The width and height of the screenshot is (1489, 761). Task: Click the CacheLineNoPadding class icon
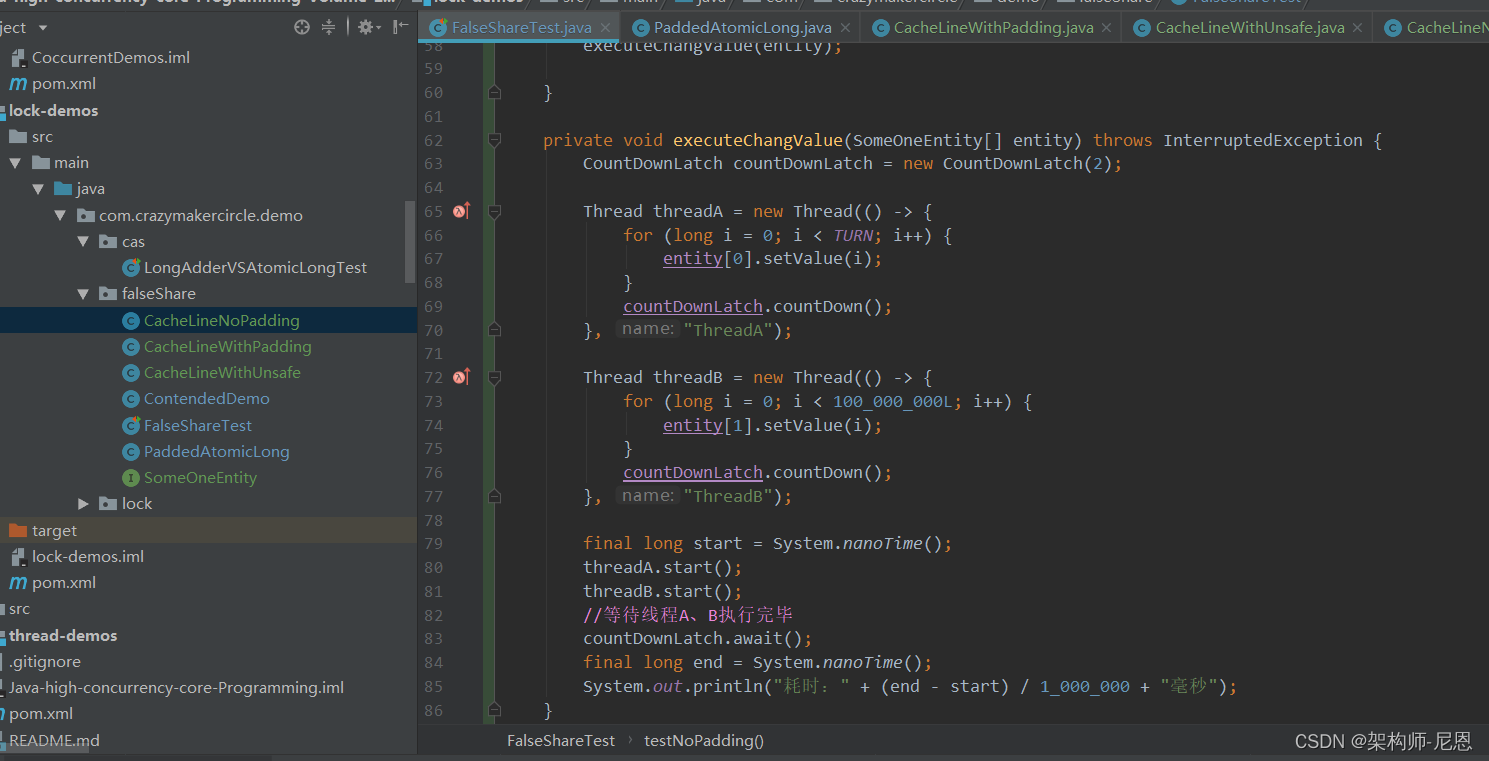[x=130, y=321]
